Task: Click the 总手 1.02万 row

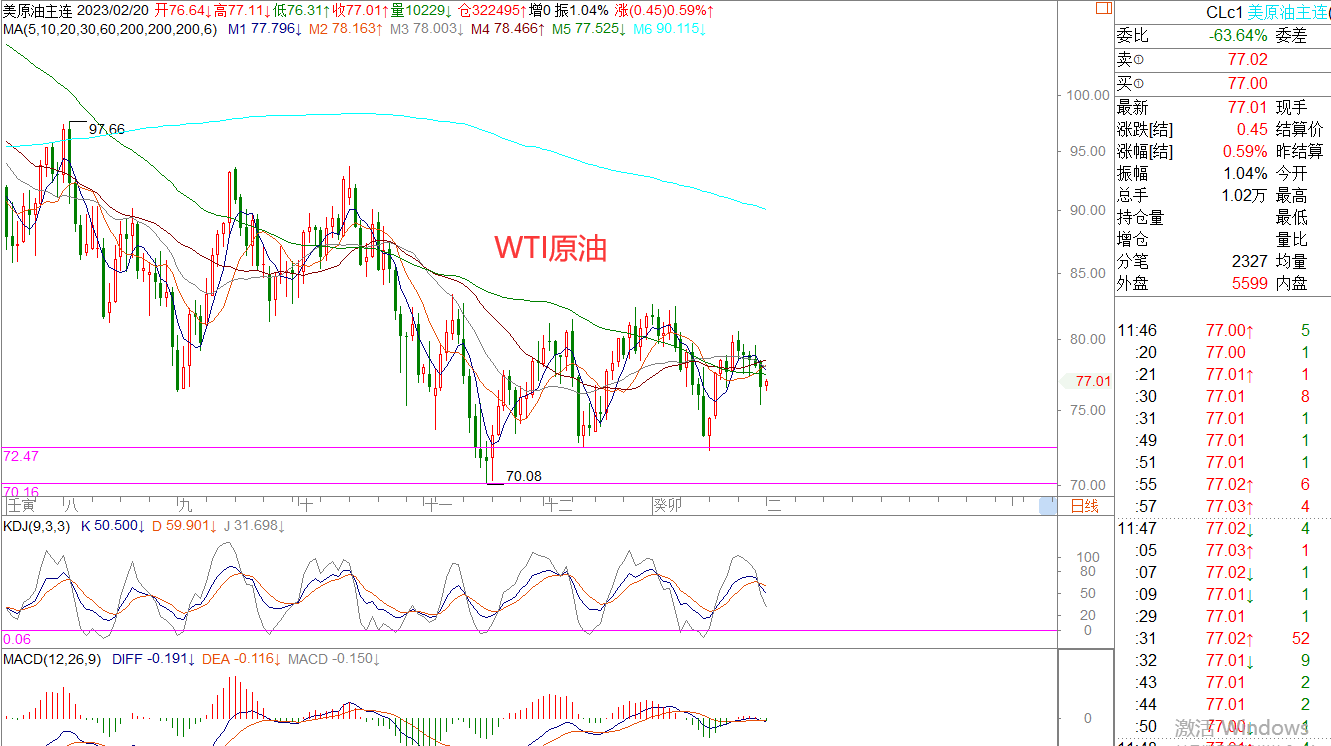Action: click(x=1192, y=195)
